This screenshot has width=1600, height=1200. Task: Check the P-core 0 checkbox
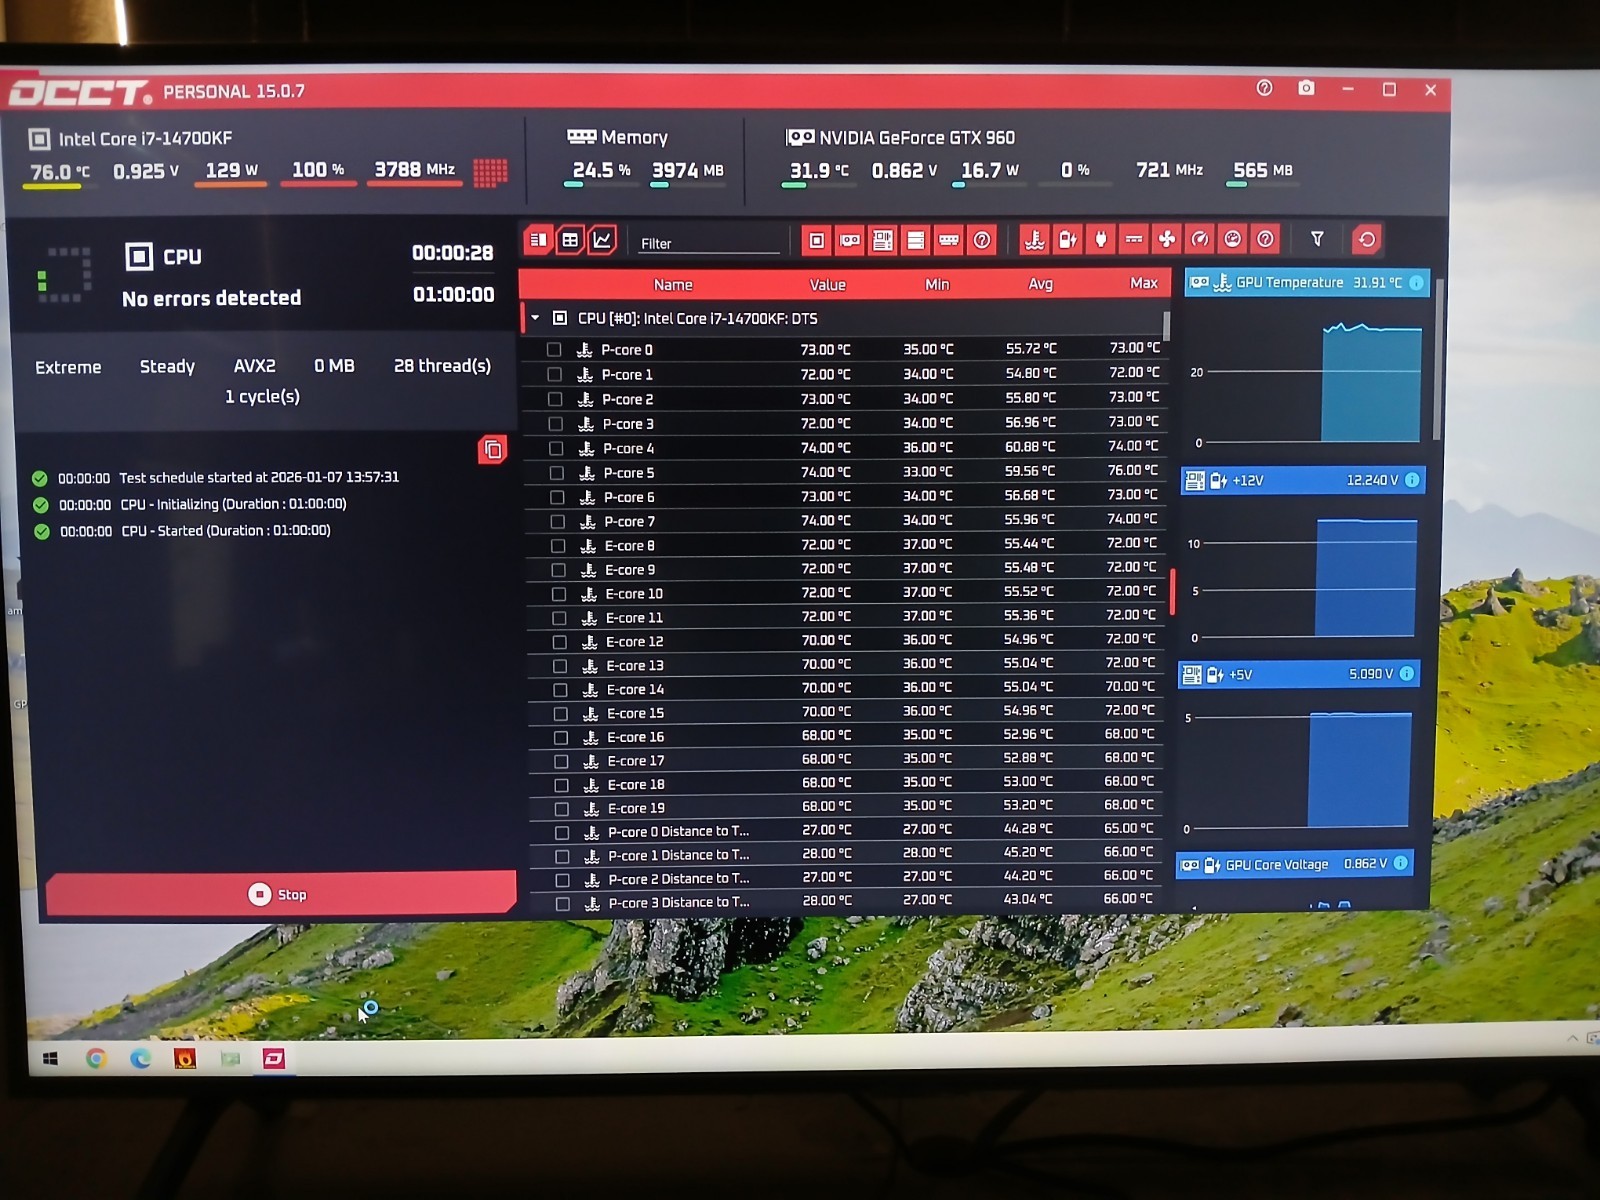pyautogui.click(x=554, y=350)
